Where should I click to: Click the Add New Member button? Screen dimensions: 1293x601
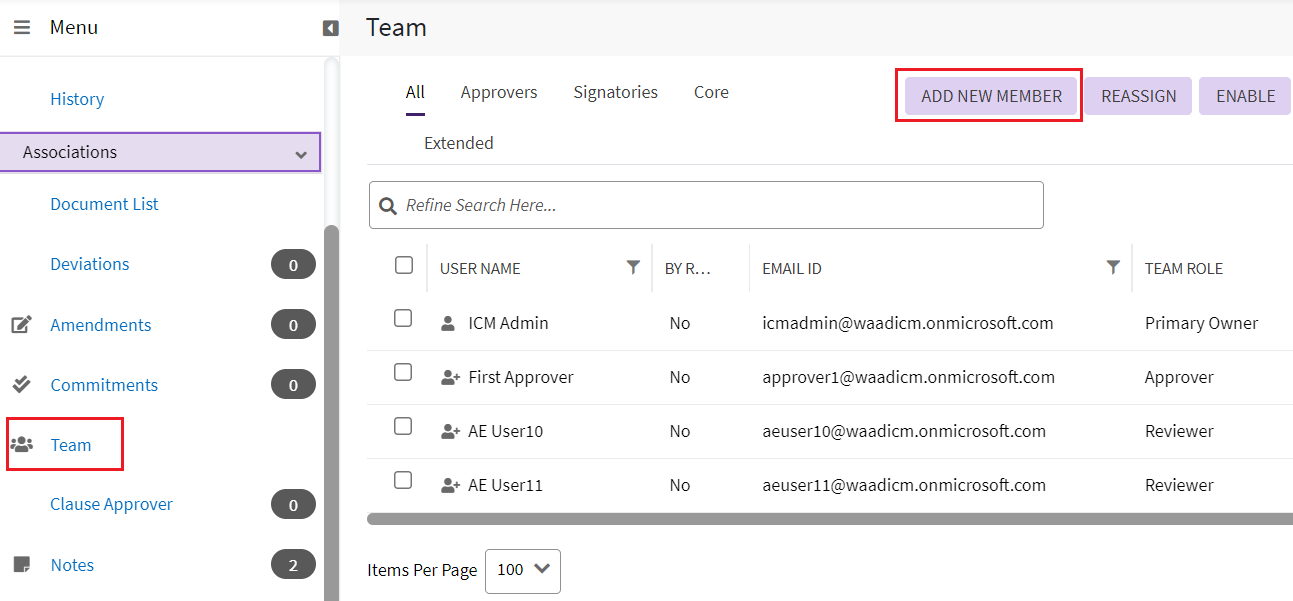point(991,96)
